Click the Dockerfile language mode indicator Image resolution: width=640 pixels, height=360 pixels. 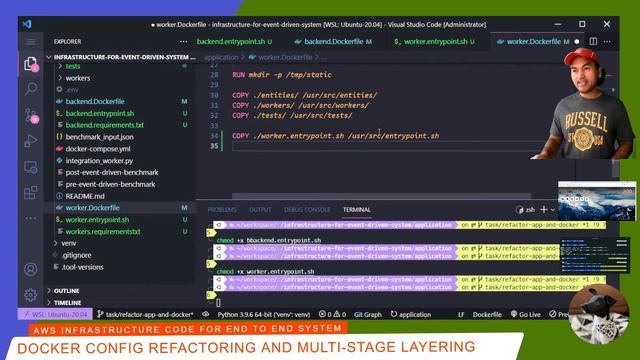(x=487, y=314)
